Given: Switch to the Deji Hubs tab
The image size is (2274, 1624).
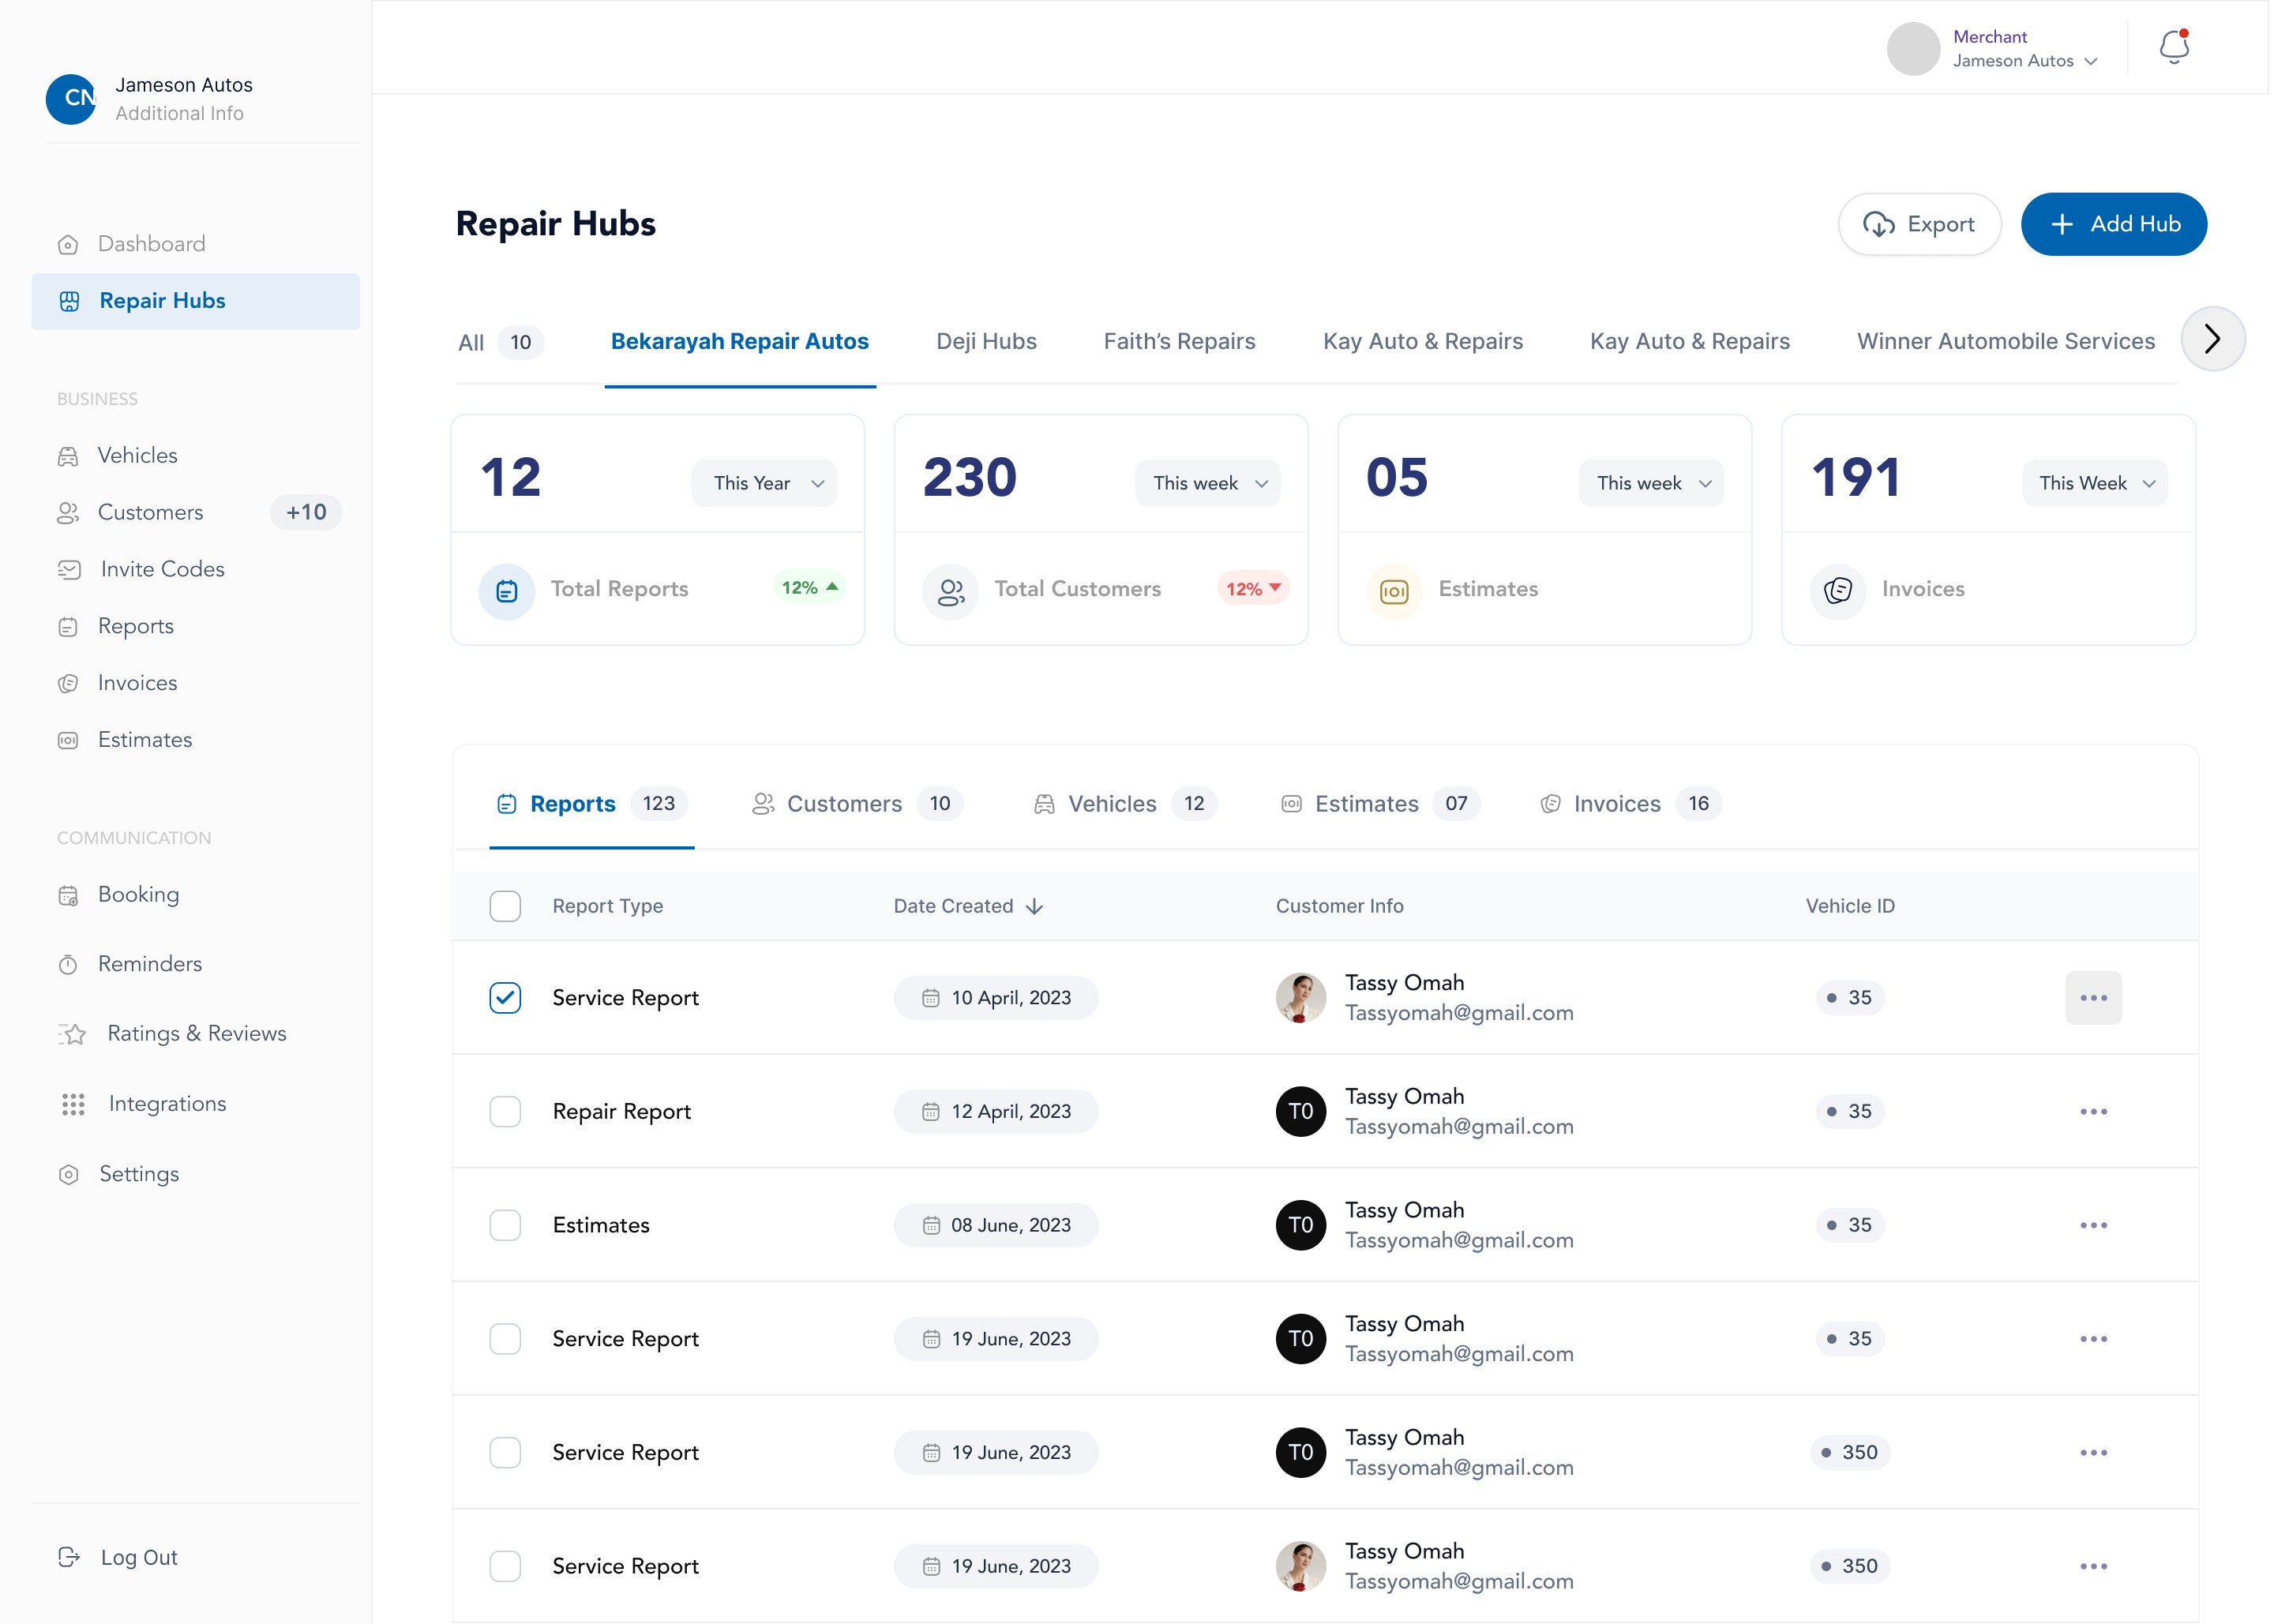Looking at the screenshot, I should 986,342.
